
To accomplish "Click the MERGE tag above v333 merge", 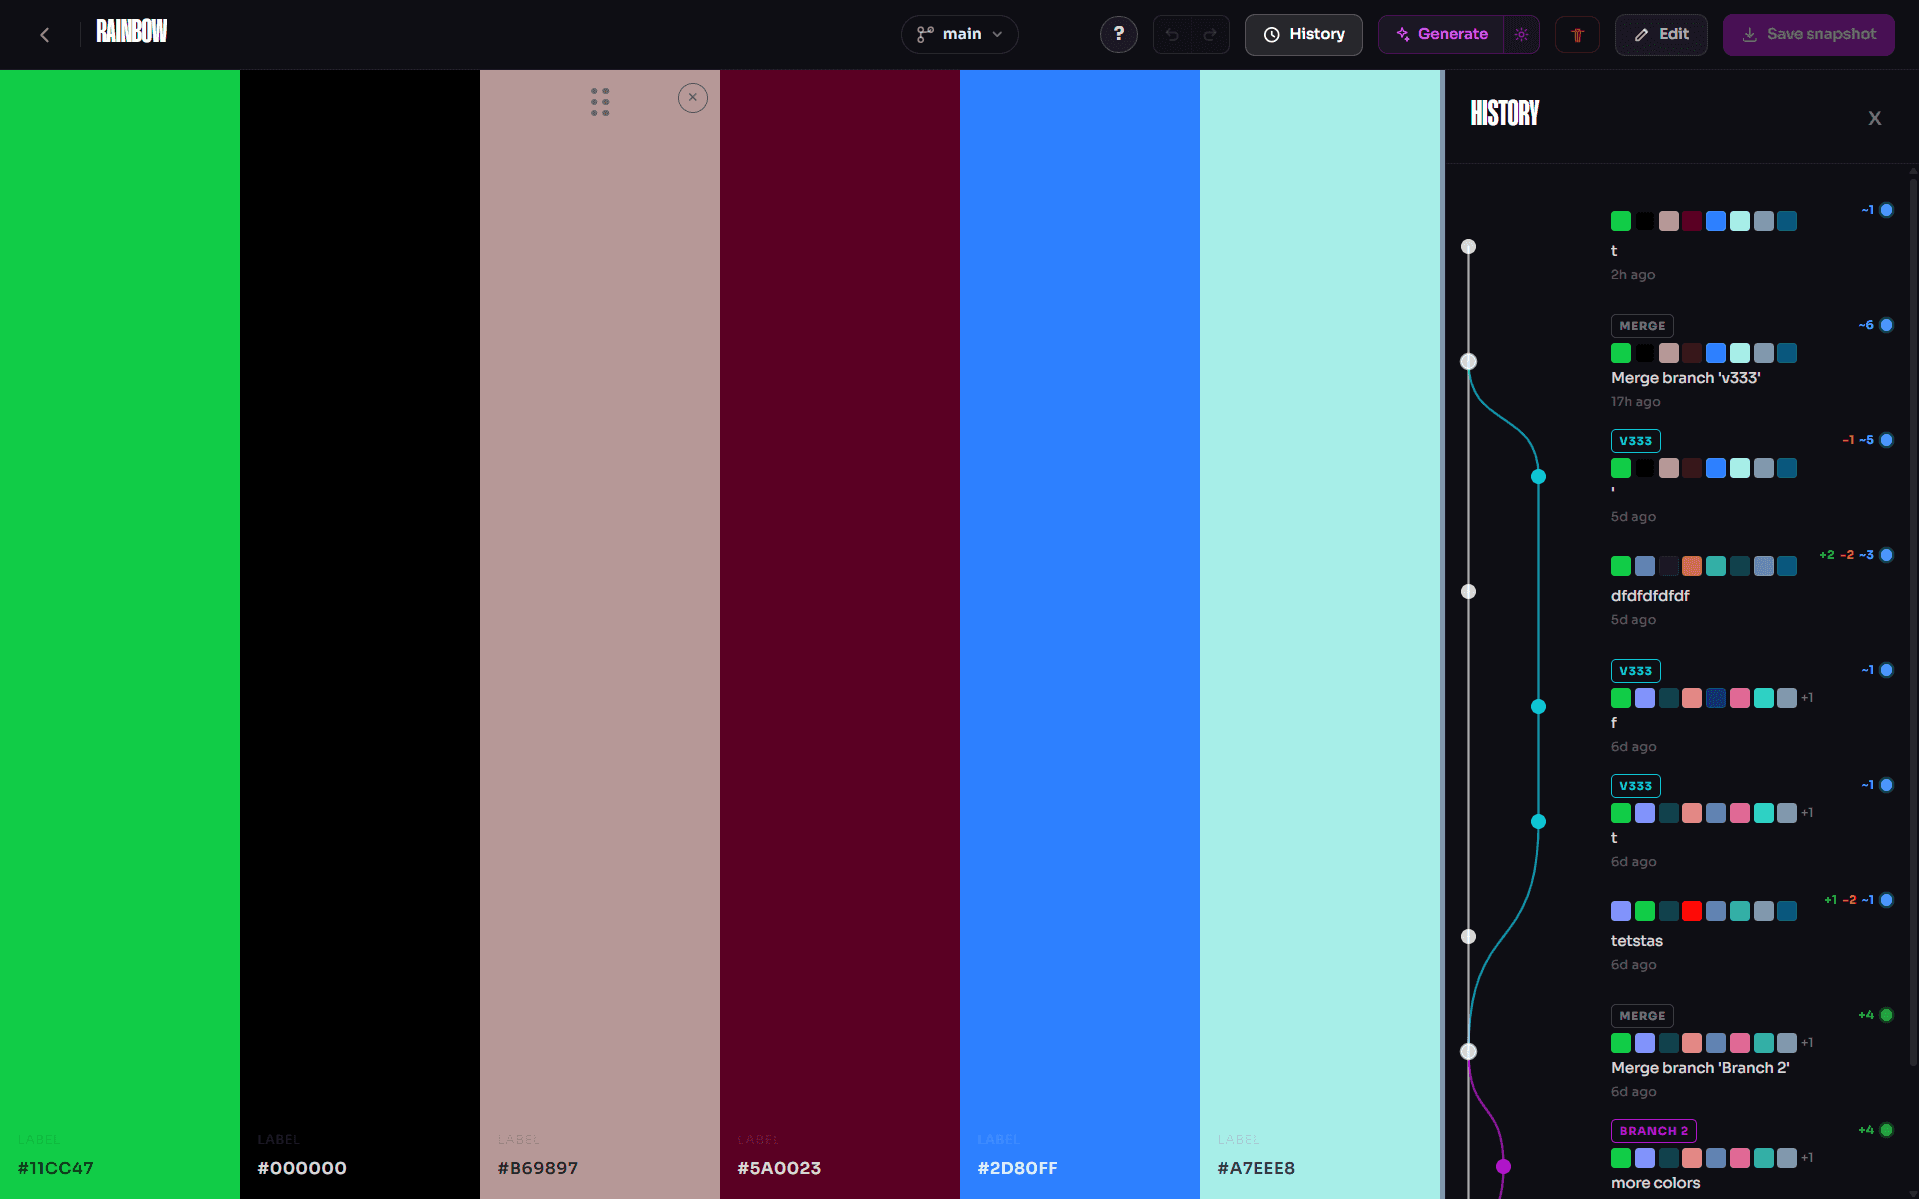I will (1642, 326).
